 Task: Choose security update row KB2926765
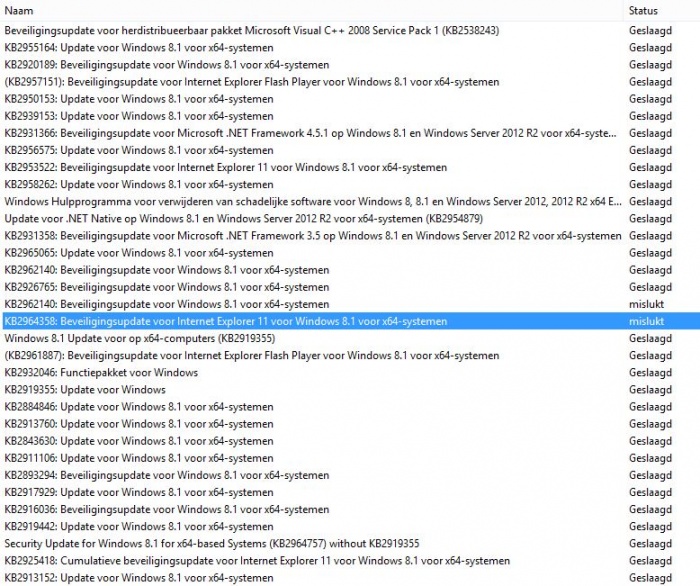coord(350,287)
